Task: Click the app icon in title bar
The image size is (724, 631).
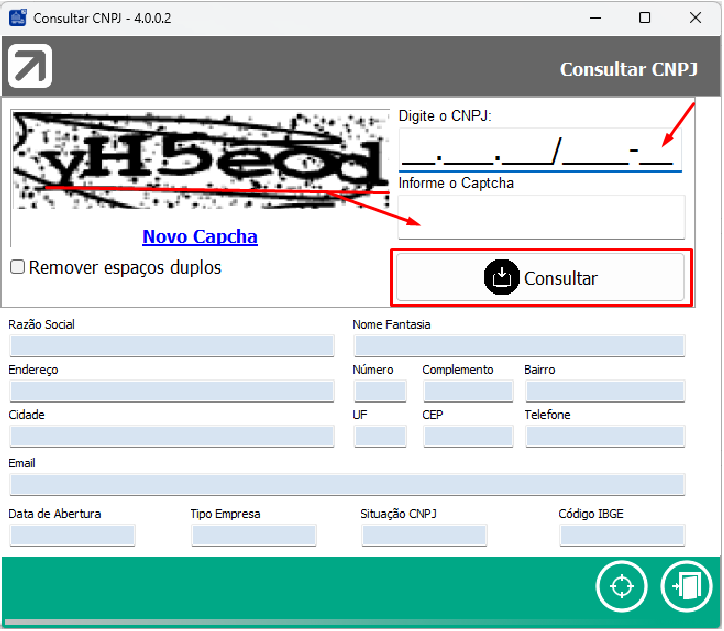Action: tap(17, 18)
